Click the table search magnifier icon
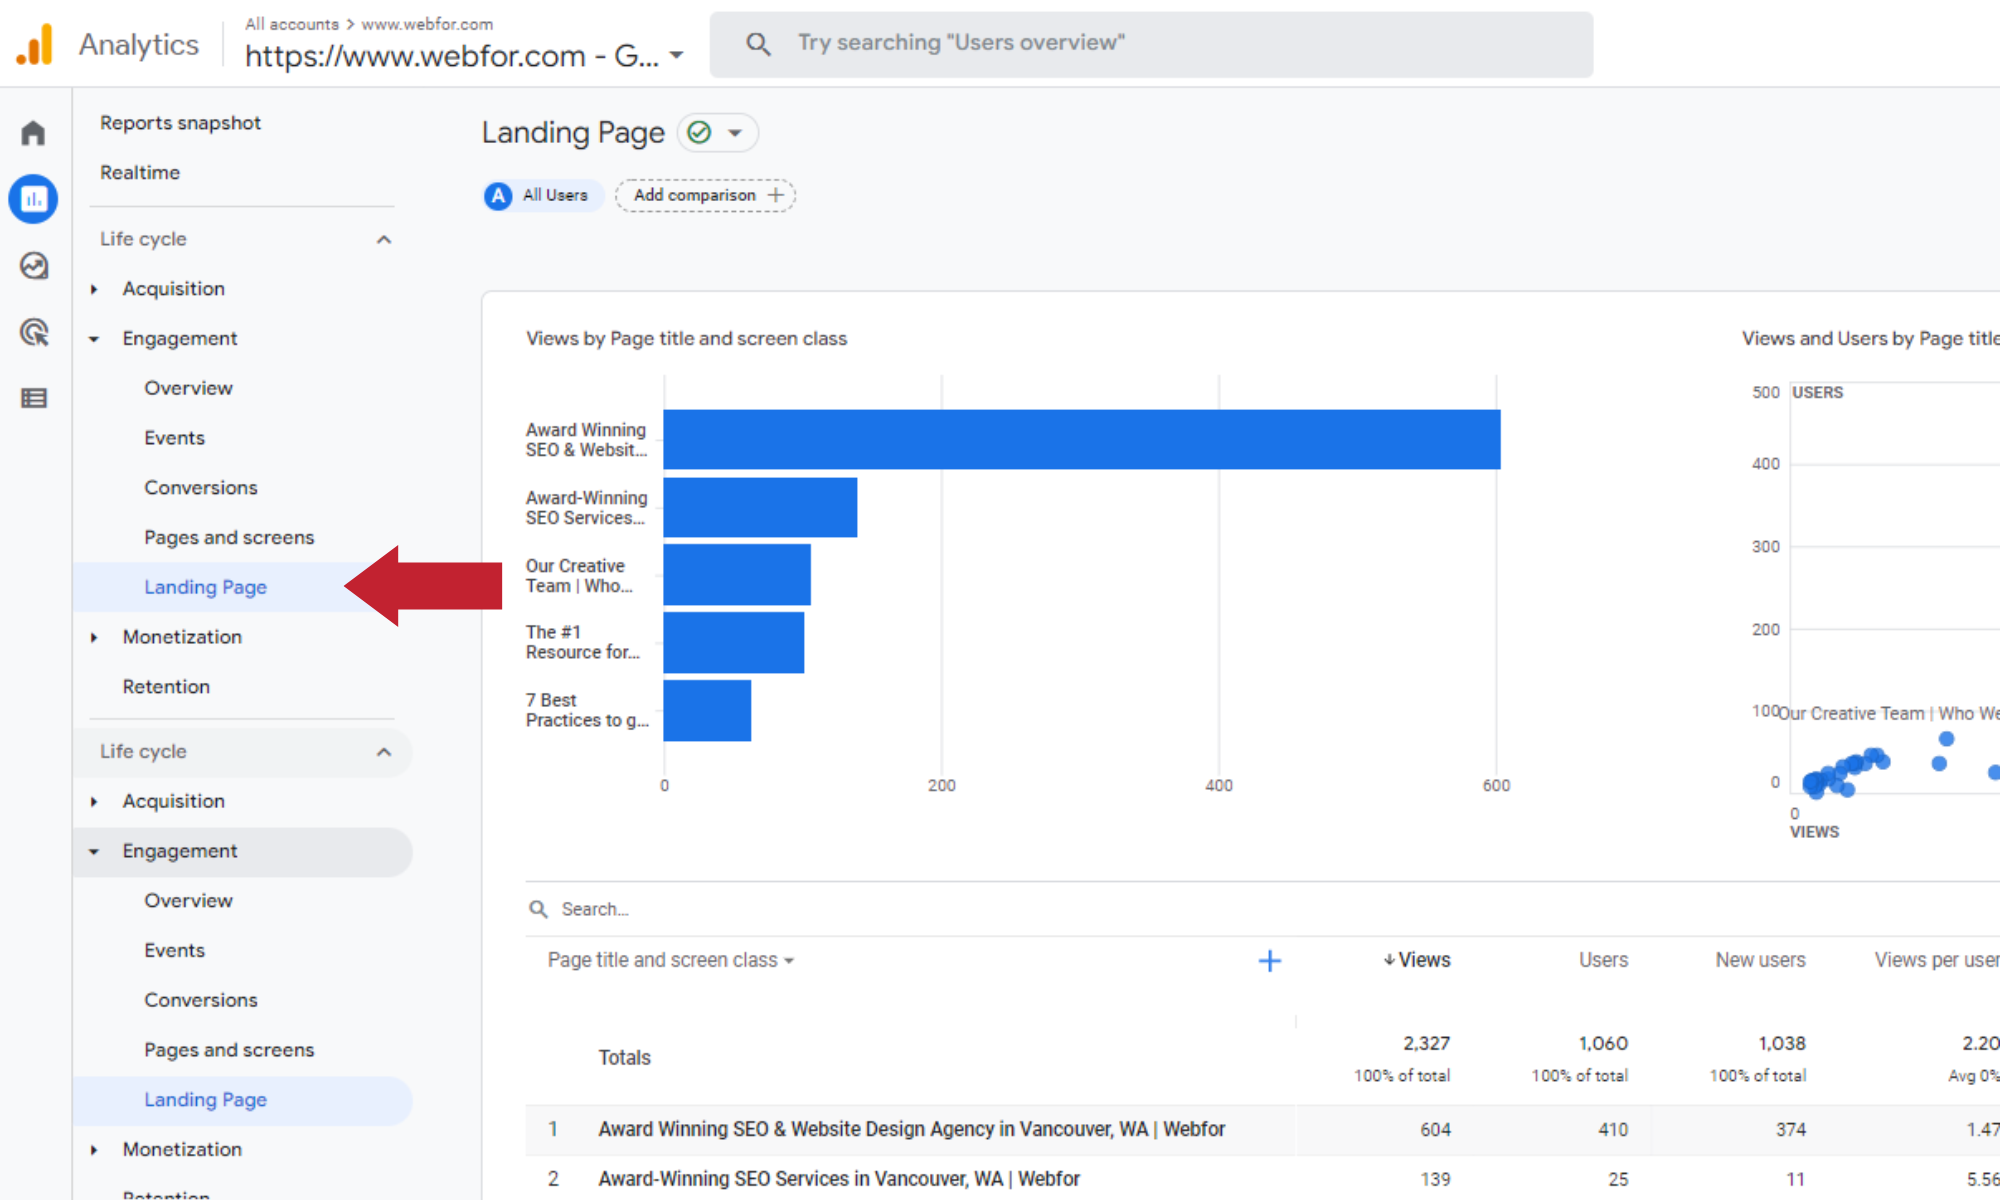 pos(538,909)
